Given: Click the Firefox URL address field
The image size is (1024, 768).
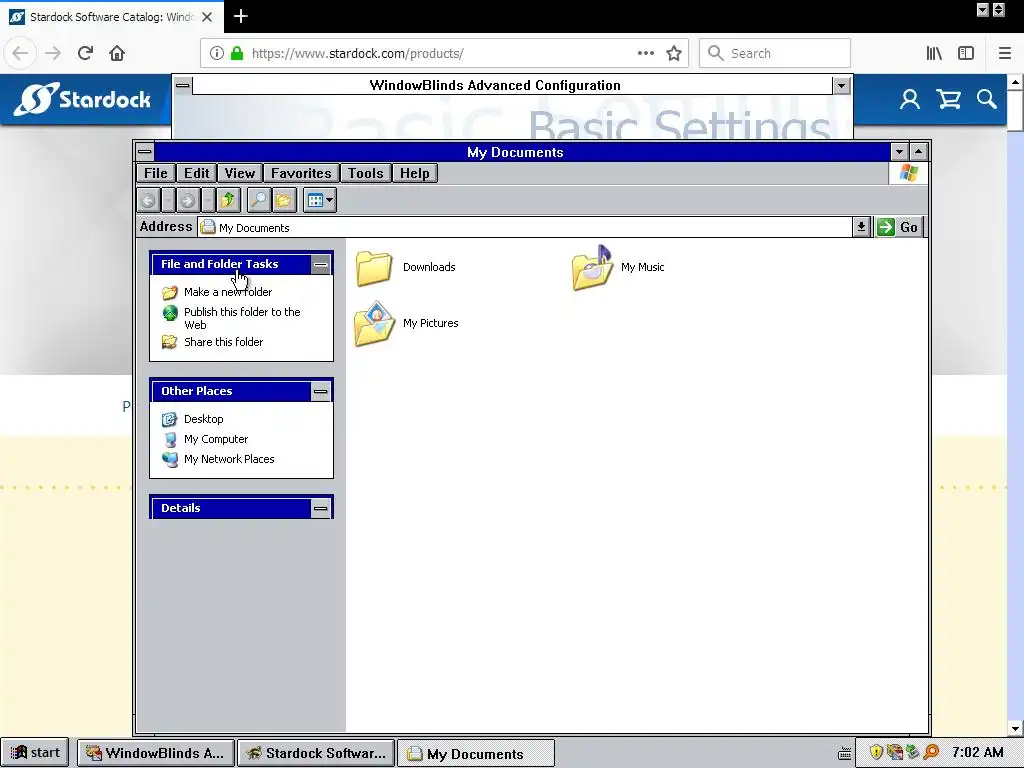Looking at the screenshot, I should click(x=444, y=54).
